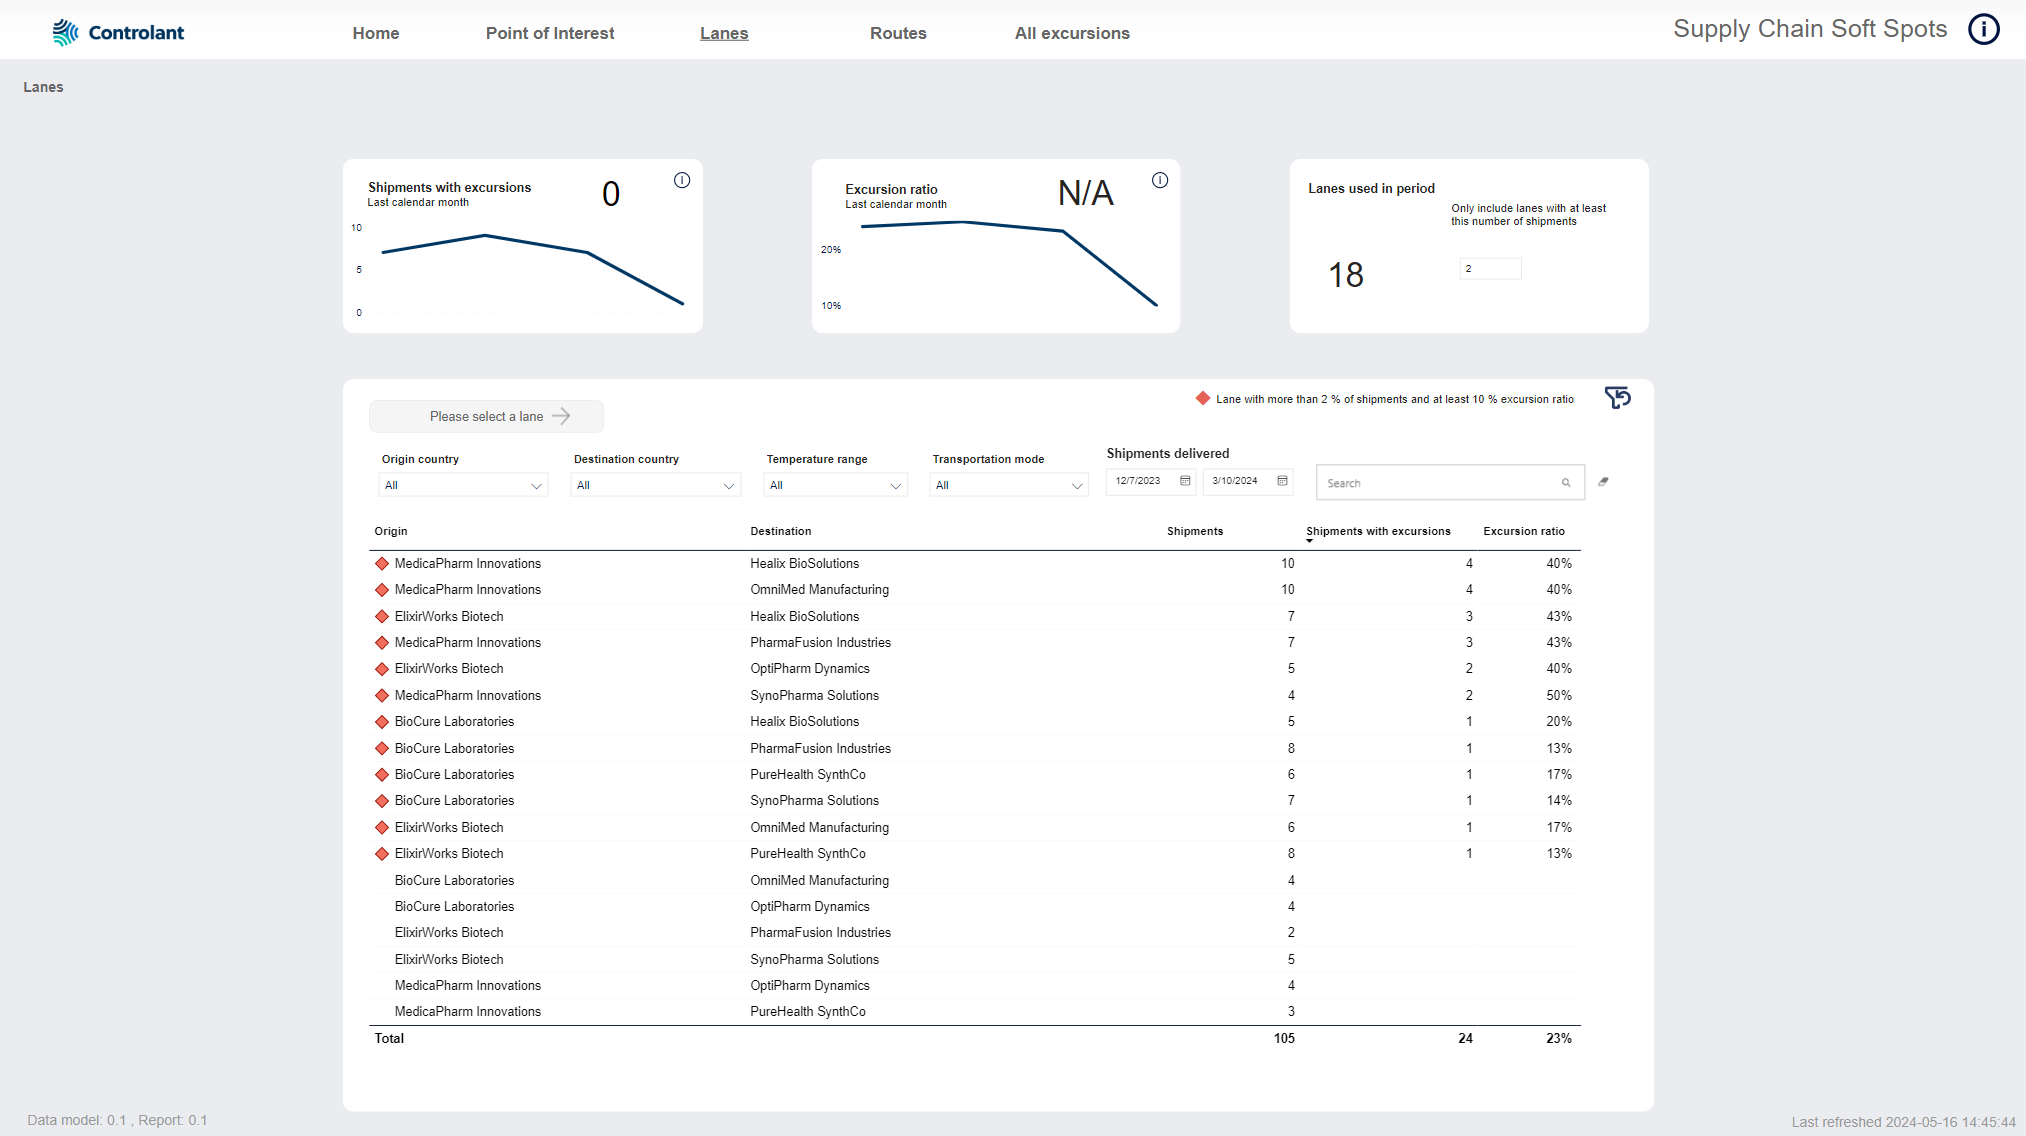The width and height of the screenshot is (2026, 1136).
Task: Click the Data model version text
Action: pos(117,1120)
